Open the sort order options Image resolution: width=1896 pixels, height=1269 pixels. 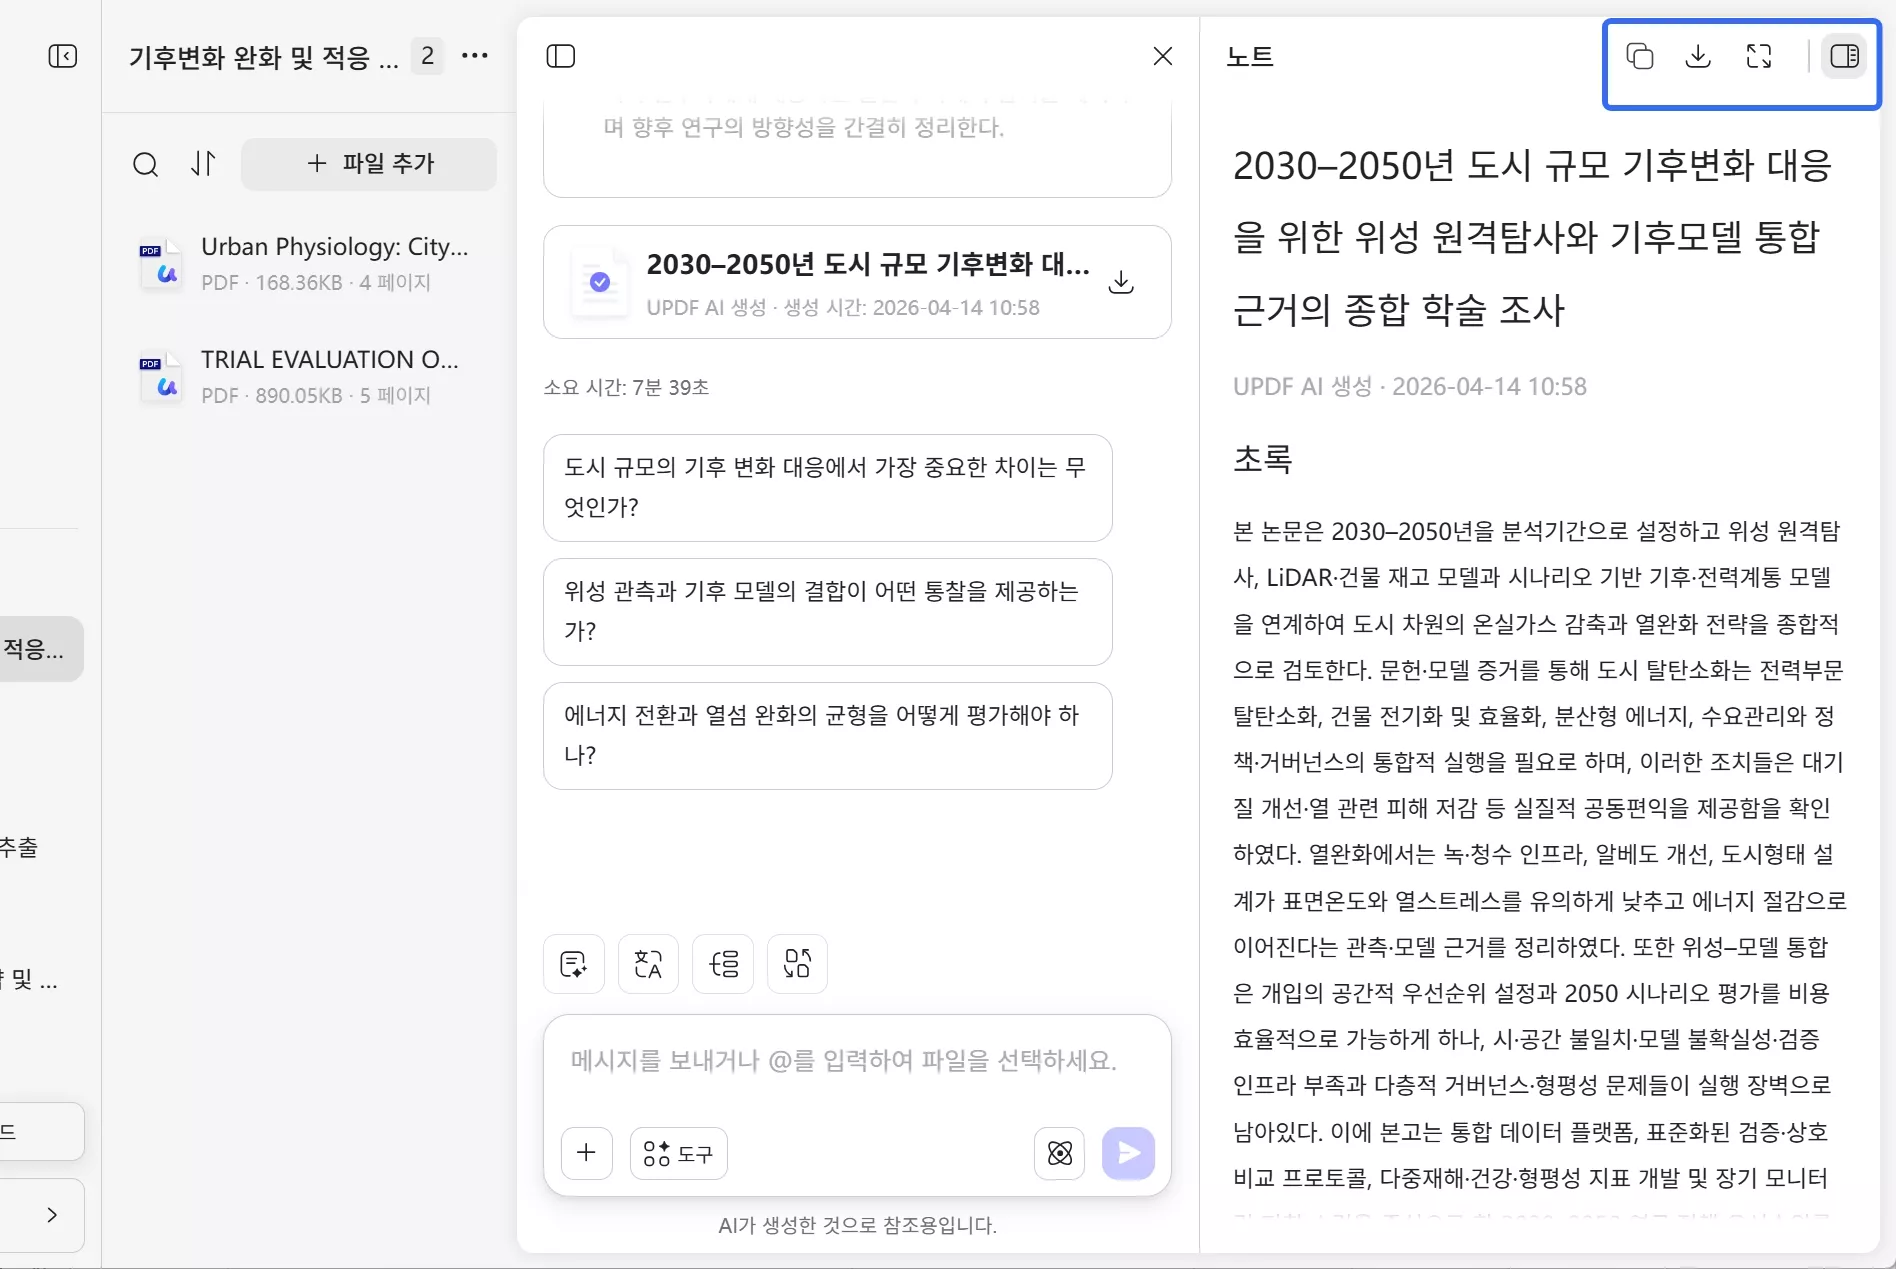click(x=203, y=164)
